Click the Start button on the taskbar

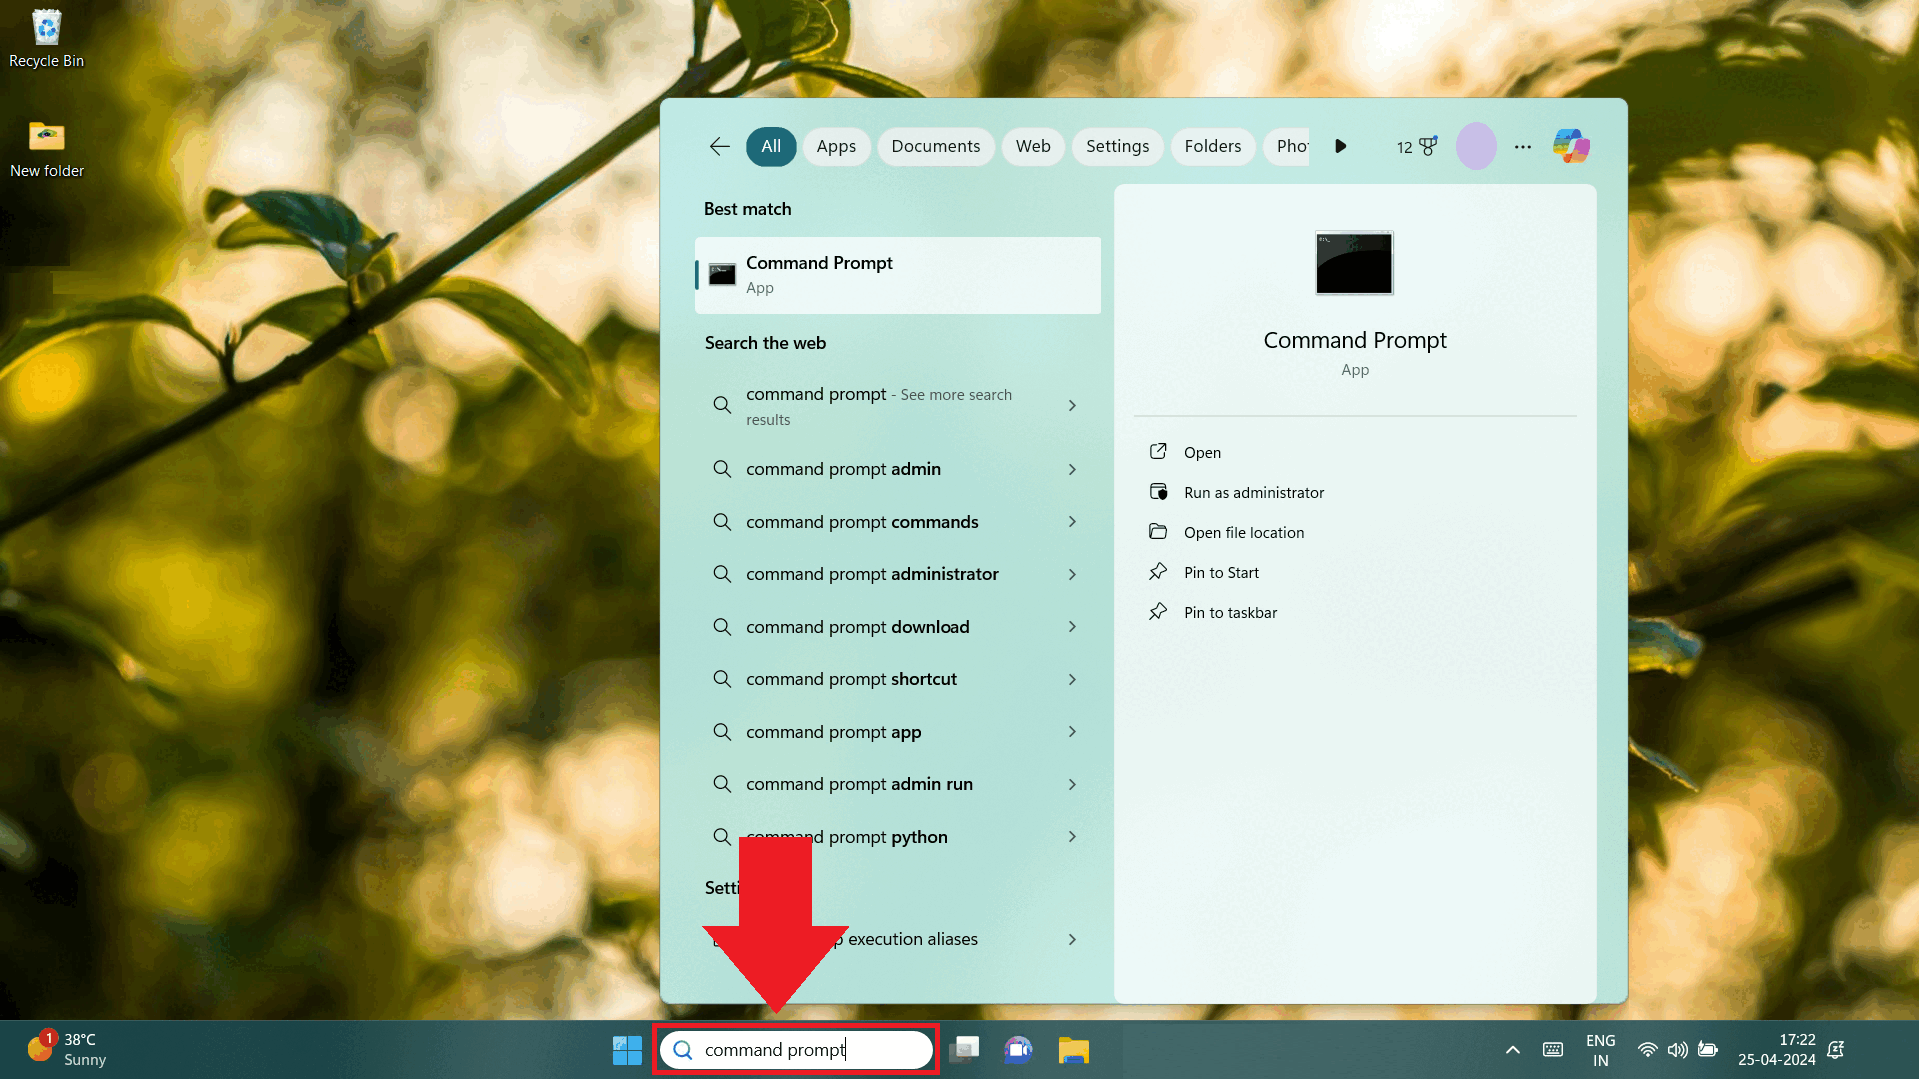click(626, 1049)
